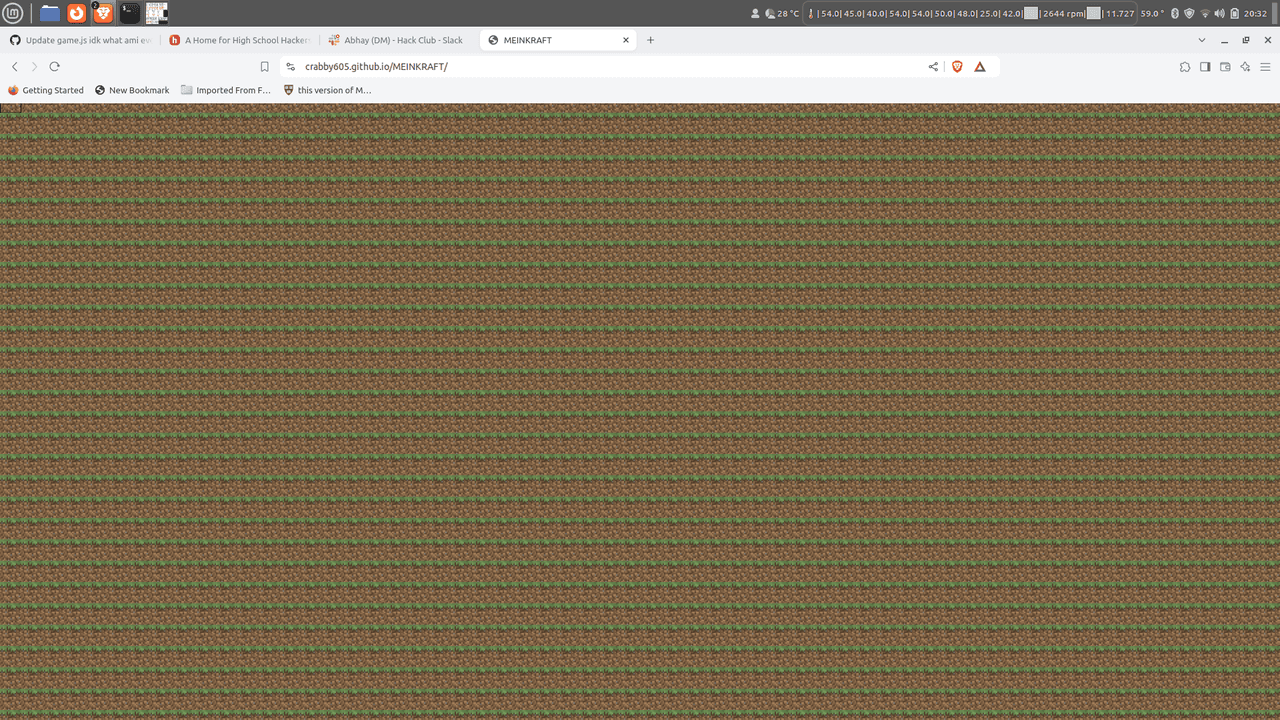
Task: Open the Linux Mint start menu
Action: [13, 13]
